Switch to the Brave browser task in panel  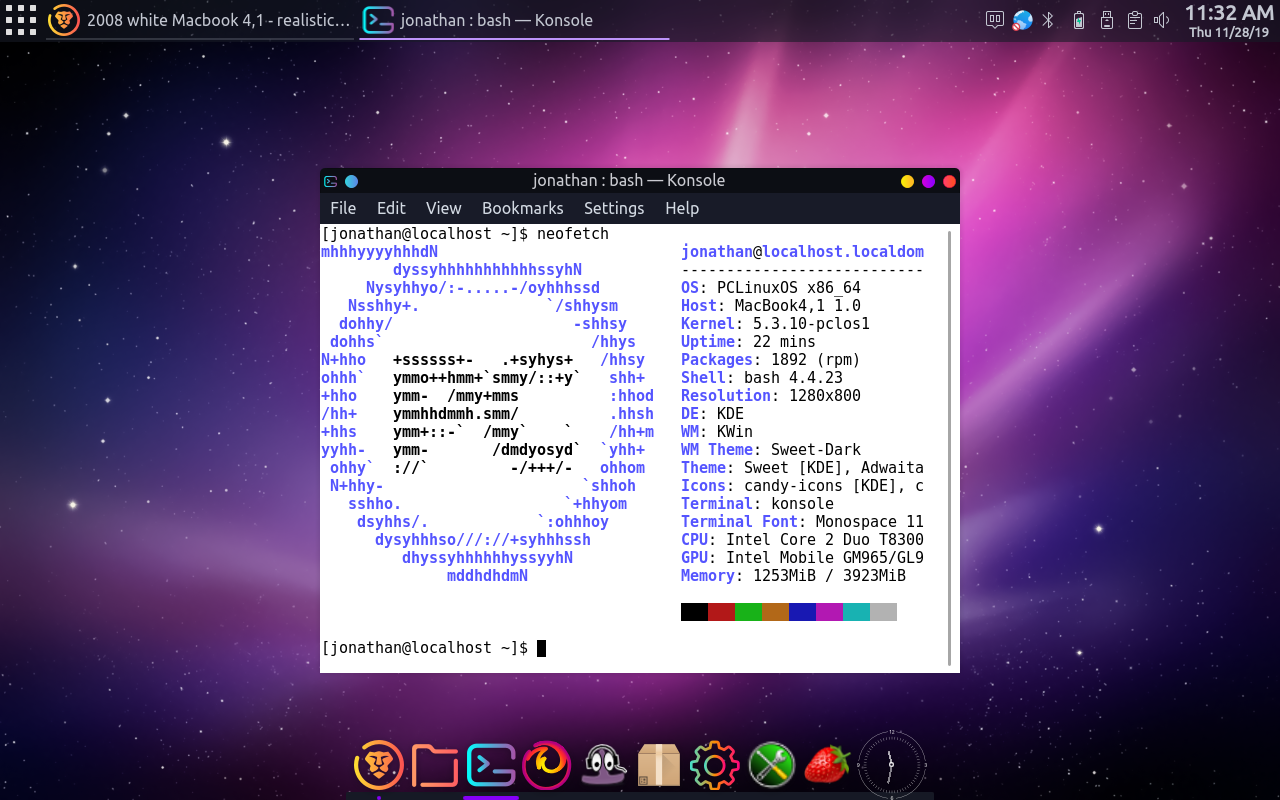tap(201, 20)
